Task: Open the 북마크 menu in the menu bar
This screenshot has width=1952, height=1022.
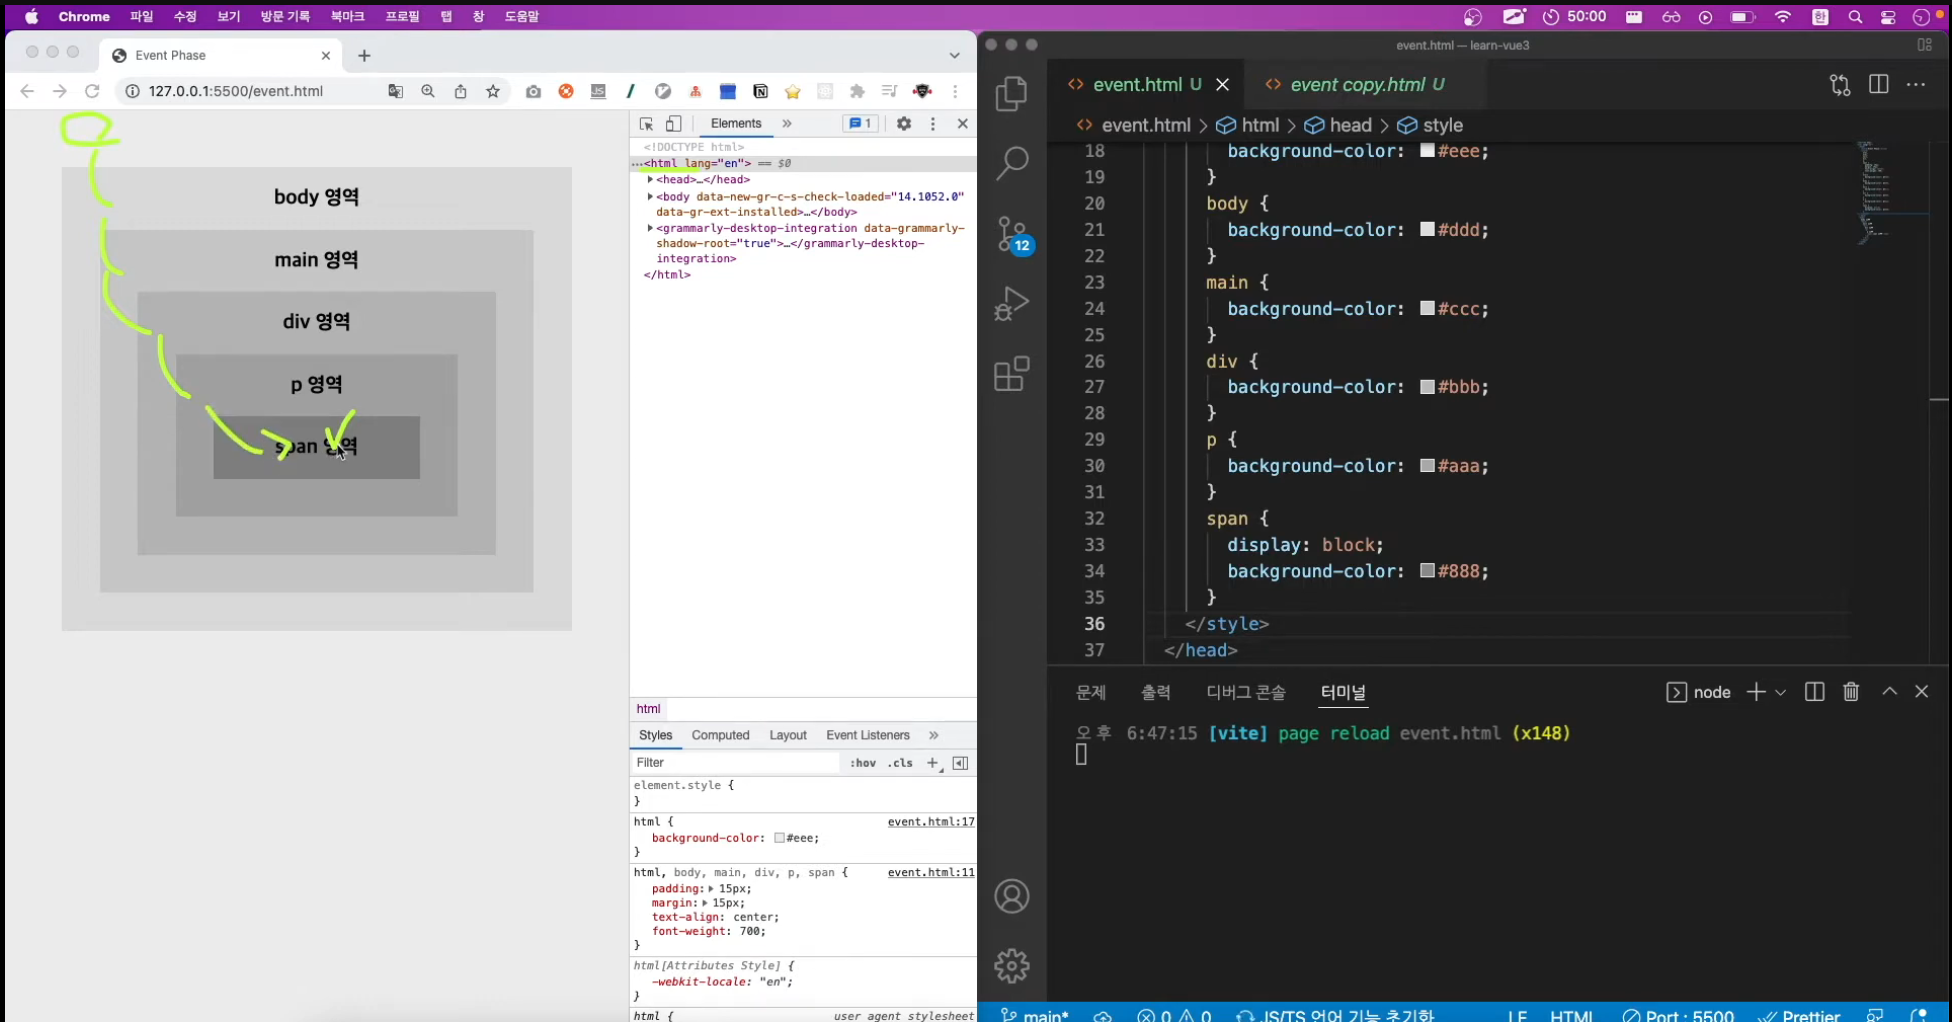Action: (x=348, y=17)
